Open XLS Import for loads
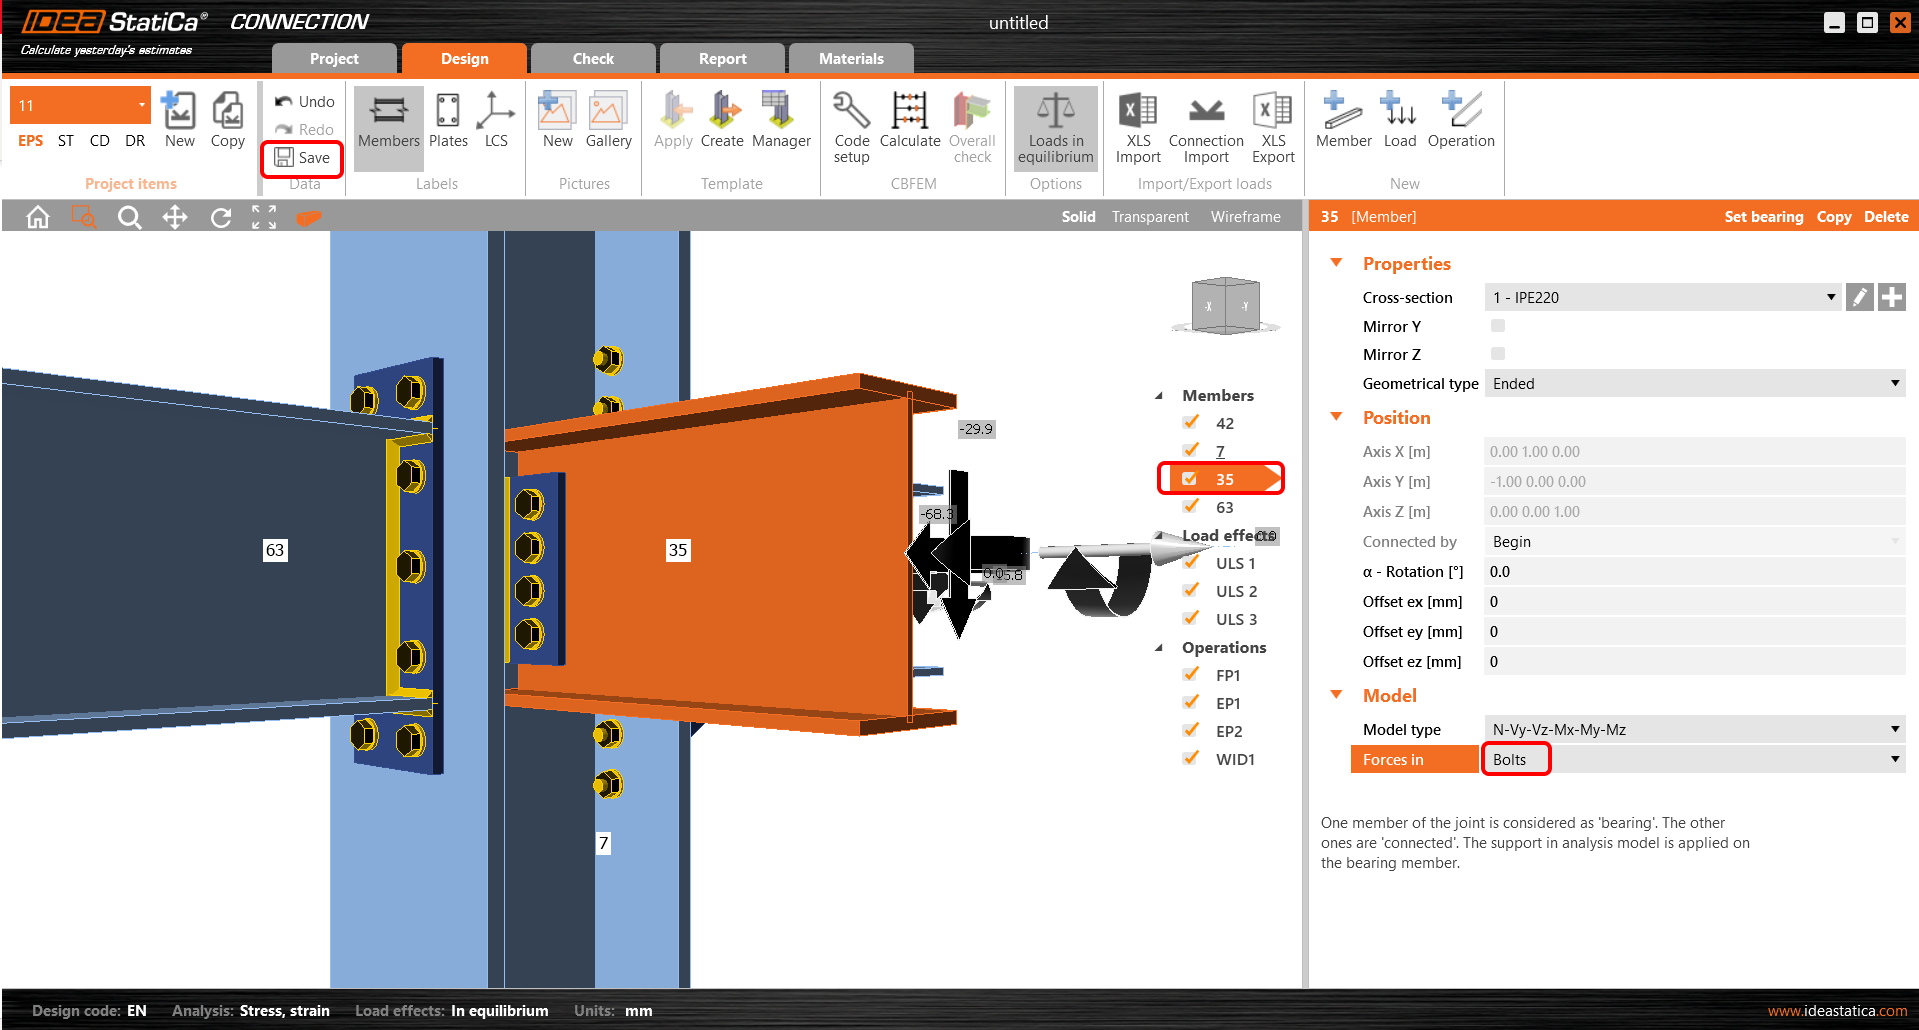The height and width of the screenshot is (1030, 1919). point(1137,127)
